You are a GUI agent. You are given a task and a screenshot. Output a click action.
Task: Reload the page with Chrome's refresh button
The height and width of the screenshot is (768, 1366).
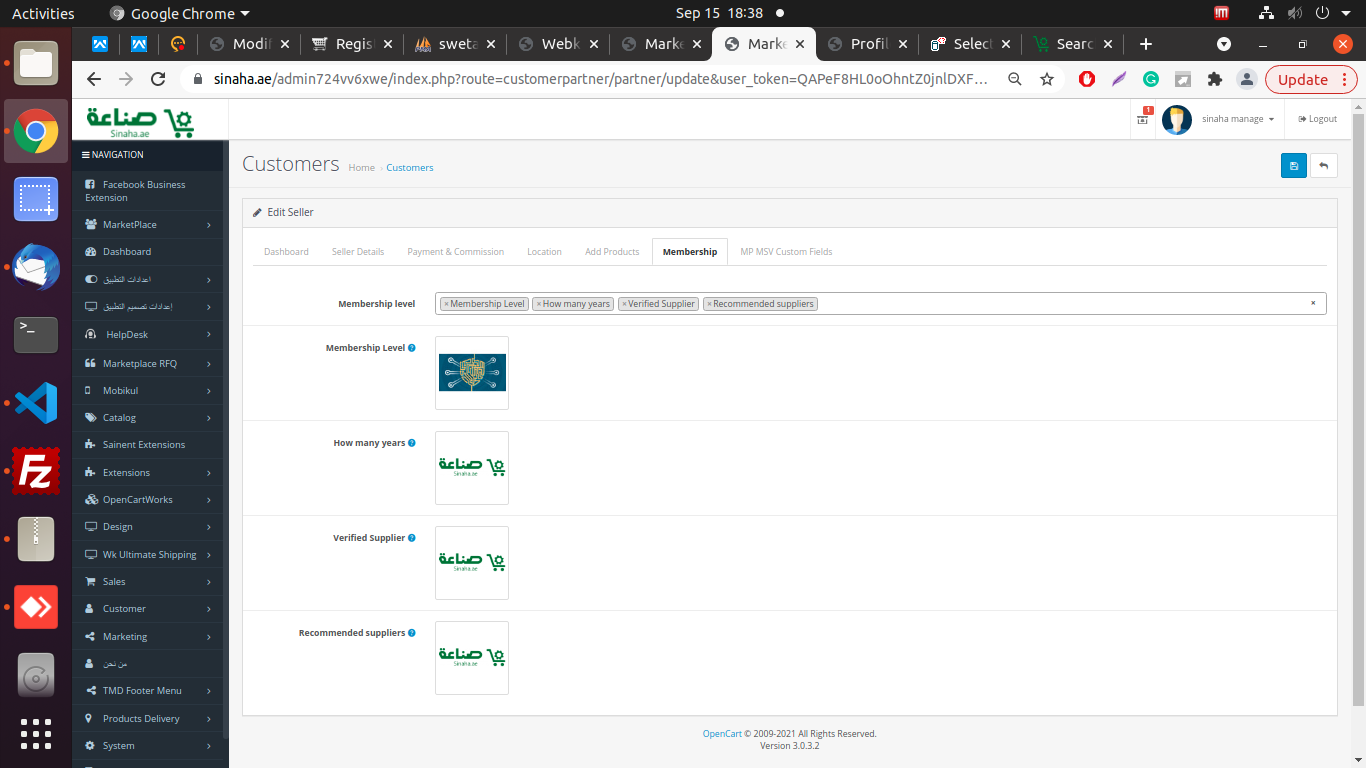(158, 79)
